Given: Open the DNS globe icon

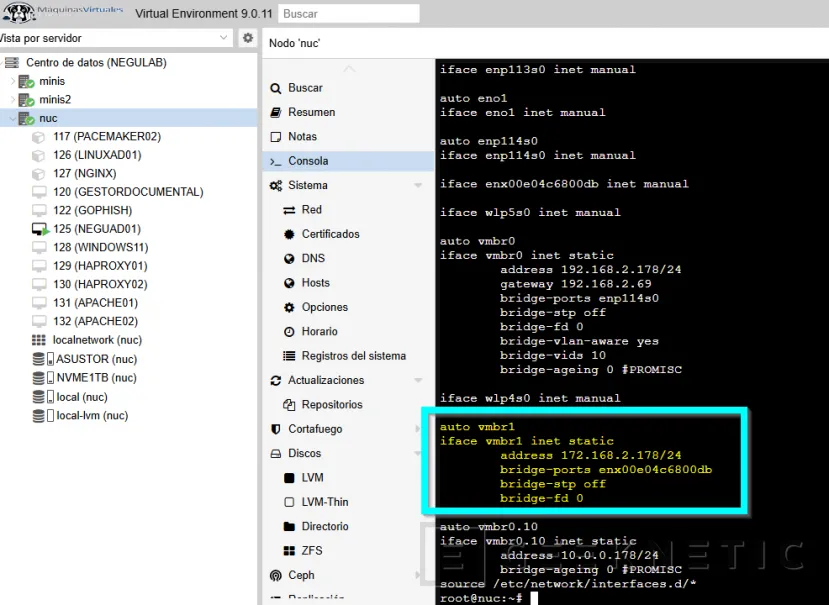Looking at the screenshot, I should (292, 258).
